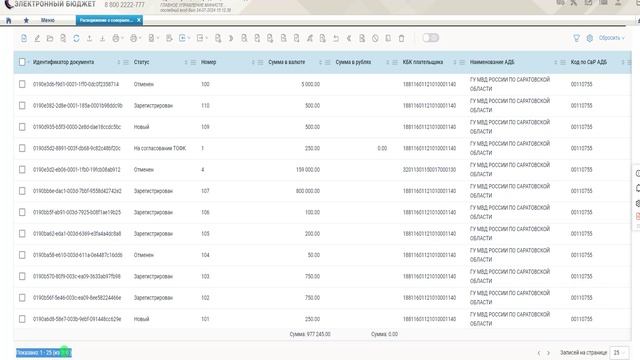Click the upload arrow icon
Screen dimensions: 640x360
[89, 38]
